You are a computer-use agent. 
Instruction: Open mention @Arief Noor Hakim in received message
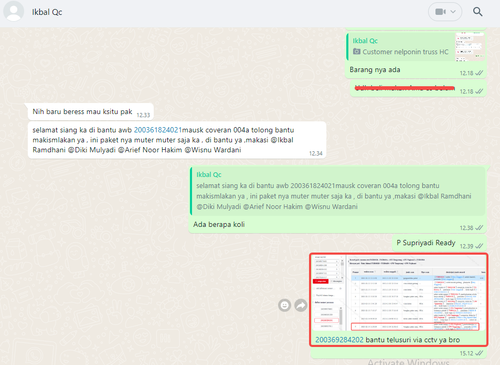pos(150,150)
